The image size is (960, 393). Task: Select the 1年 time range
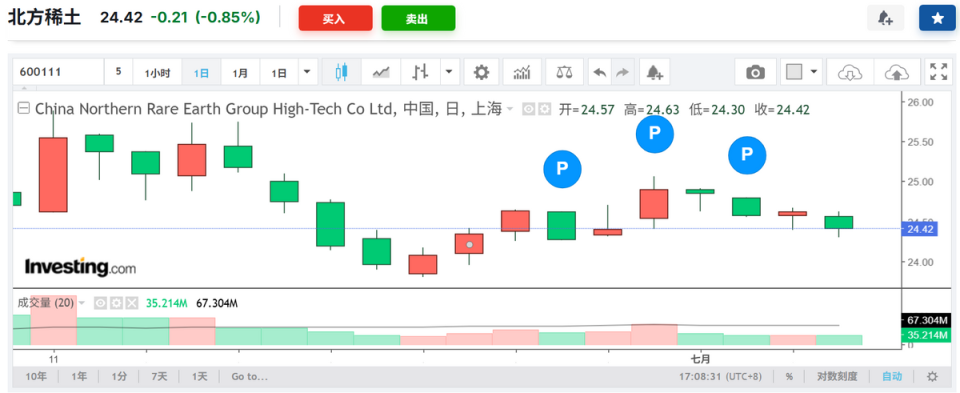click(x=79, y=376)
